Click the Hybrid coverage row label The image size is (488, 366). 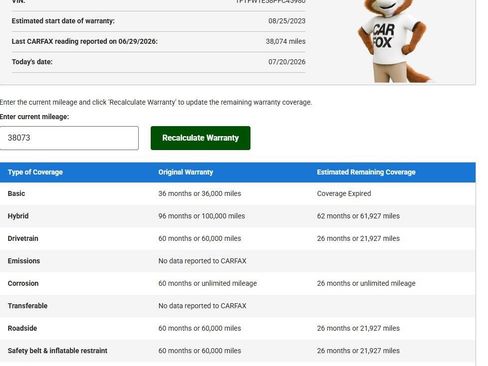coord(18,216)
